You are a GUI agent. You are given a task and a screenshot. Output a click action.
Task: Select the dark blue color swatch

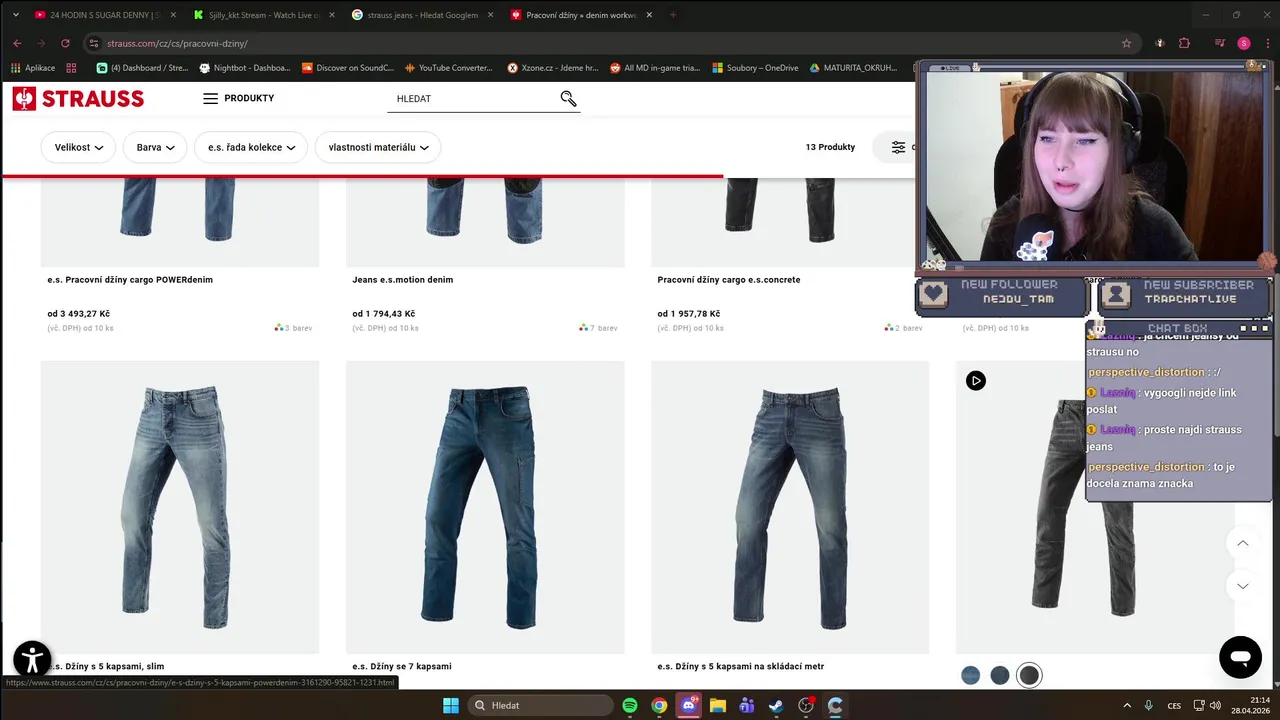[1000, 676]
